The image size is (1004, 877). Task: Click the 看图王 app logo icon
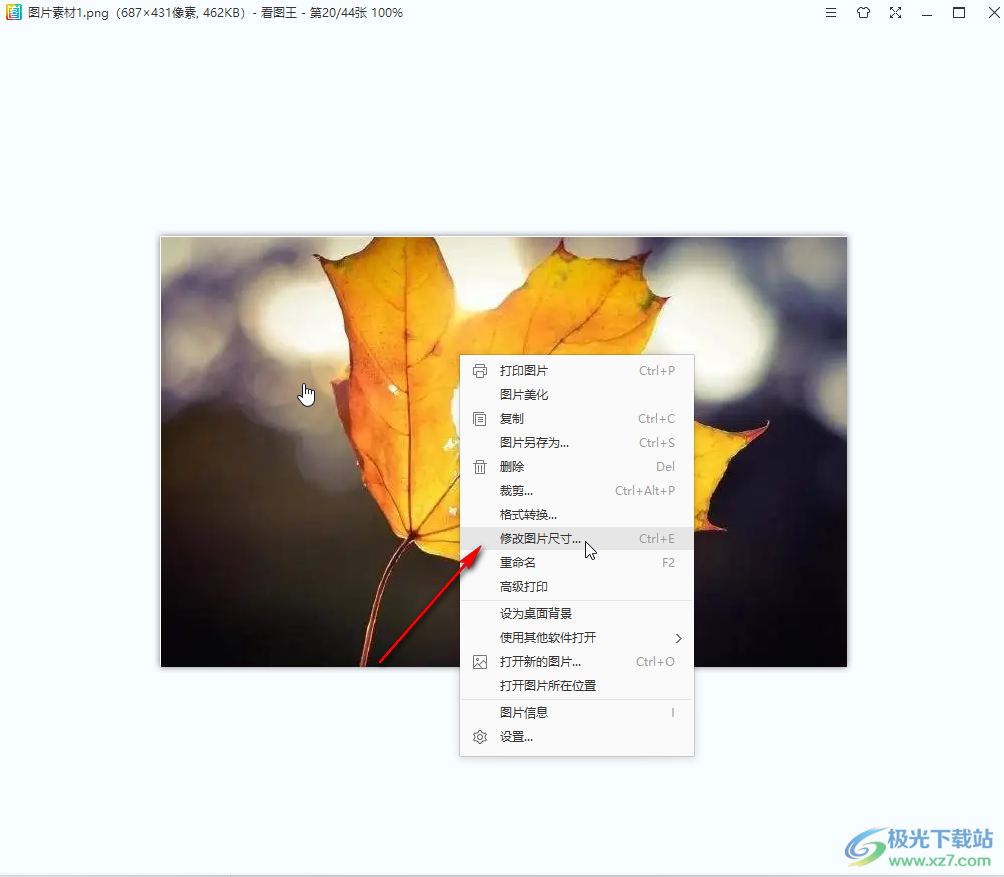coord(13,12)
